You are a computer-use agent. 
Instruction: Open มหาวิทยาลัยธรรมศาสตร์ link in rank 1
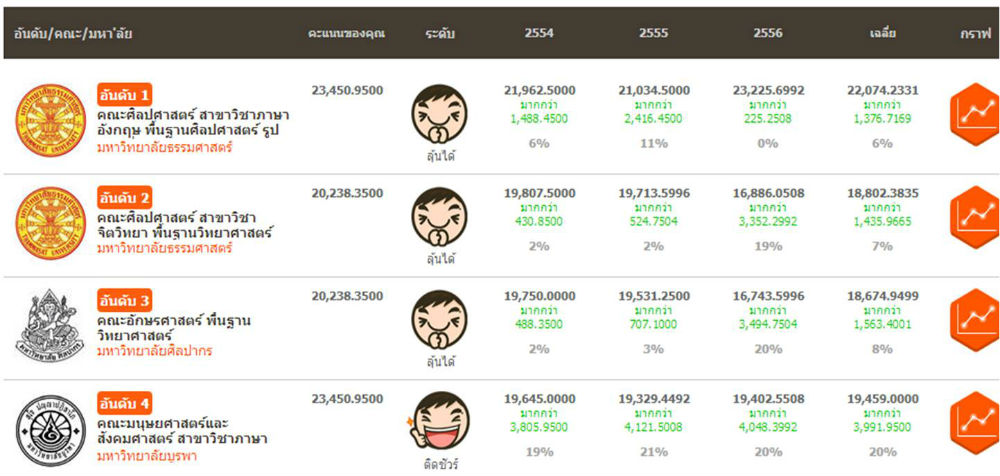[x=164, y=147]
